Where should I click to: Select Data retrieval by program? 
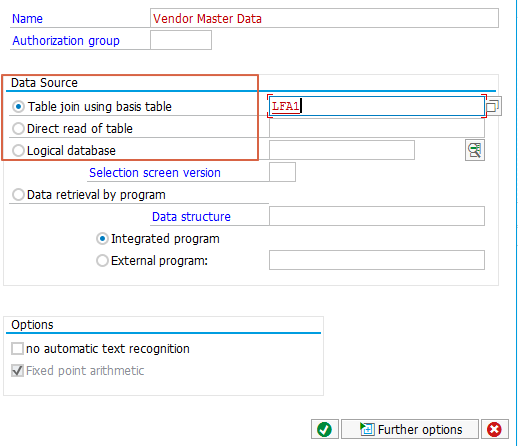coord(18,195)
